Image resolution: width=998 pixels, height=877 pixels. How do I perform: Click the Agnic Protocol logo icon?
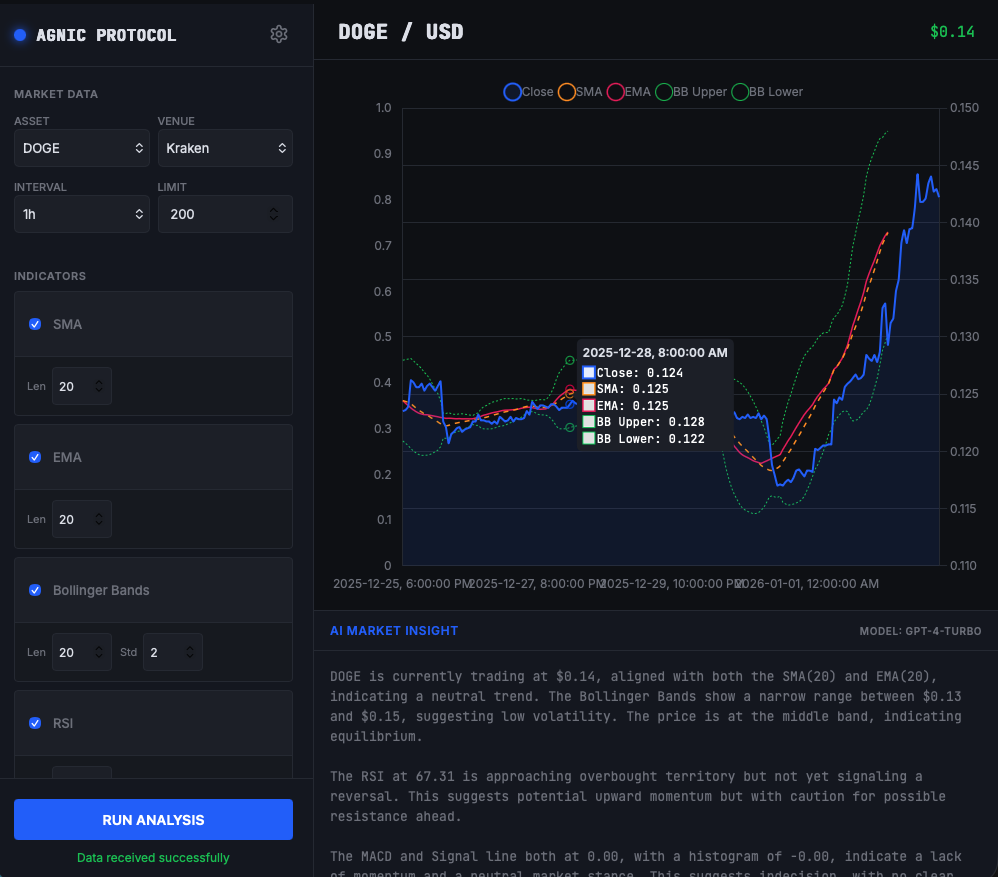(x=19, y=34)
